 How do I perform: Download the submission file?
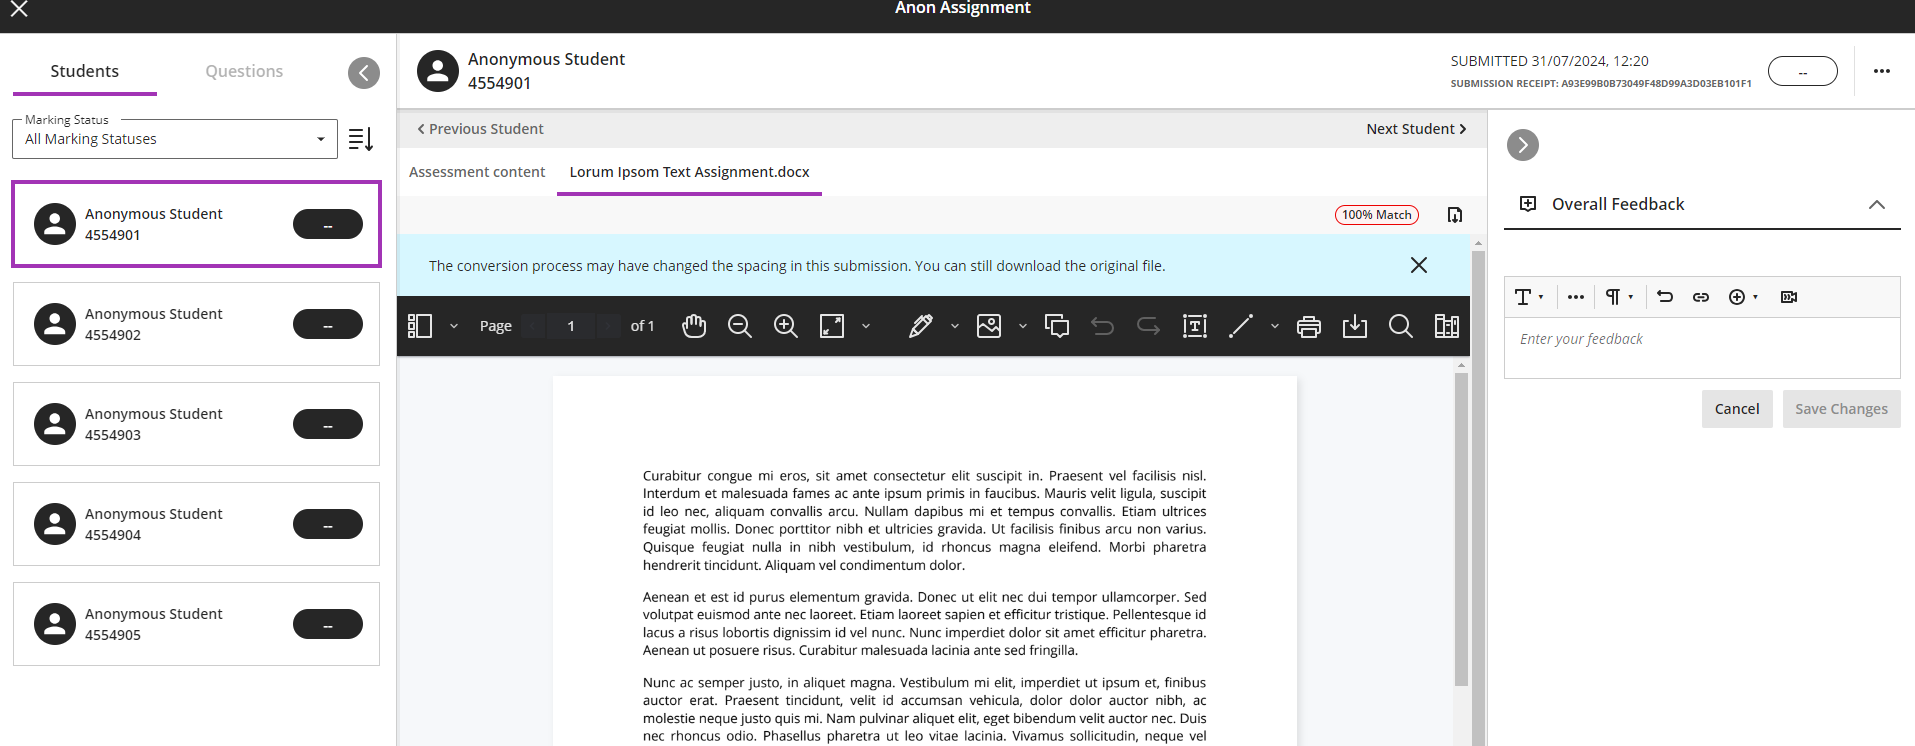[1355, 326]
